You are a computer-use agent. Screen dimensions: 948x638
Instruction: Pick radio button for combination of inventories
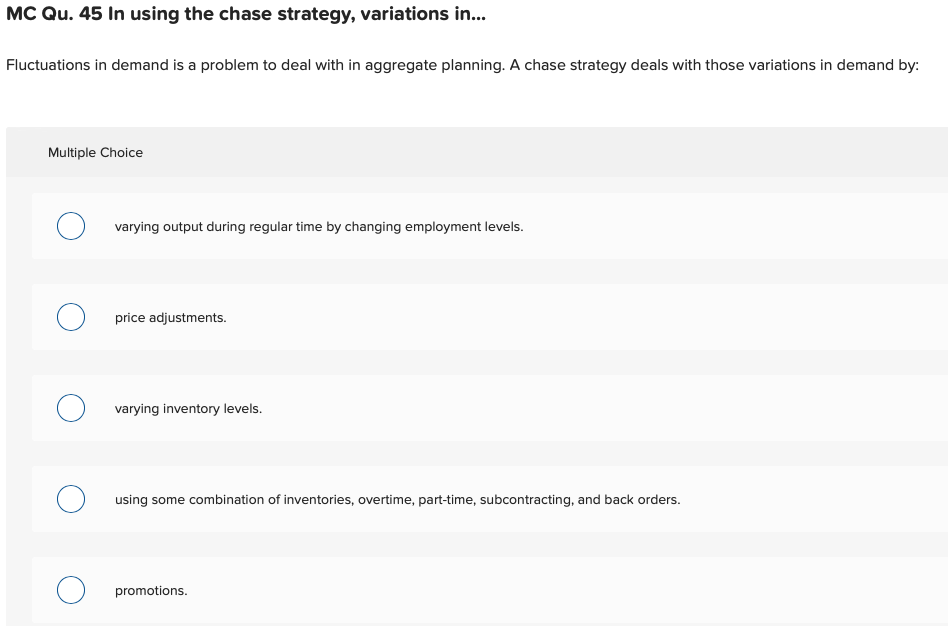(70, 499)
